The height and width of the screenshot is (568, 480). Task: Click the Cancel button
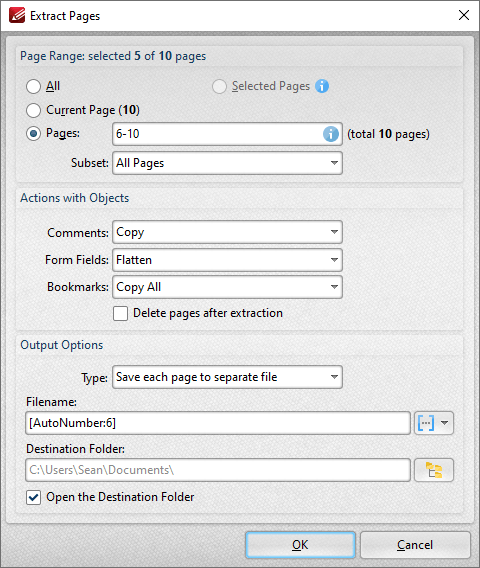pos(415,545)
